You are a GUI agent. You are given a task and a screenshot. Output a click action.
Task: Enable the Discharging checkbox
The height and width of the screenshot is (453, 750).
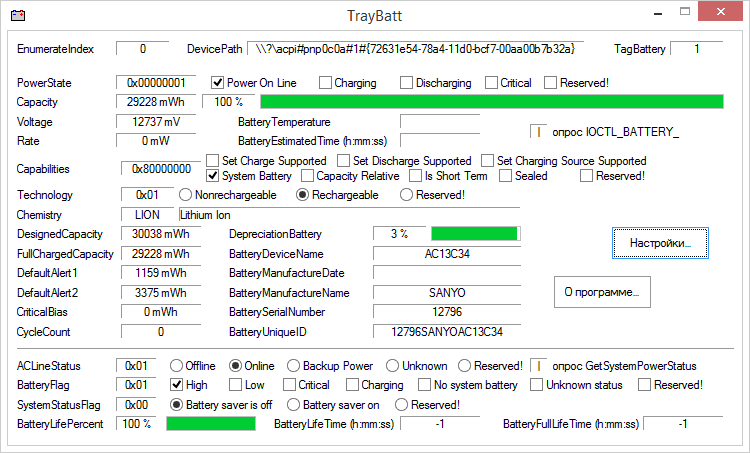coord(406,83)
